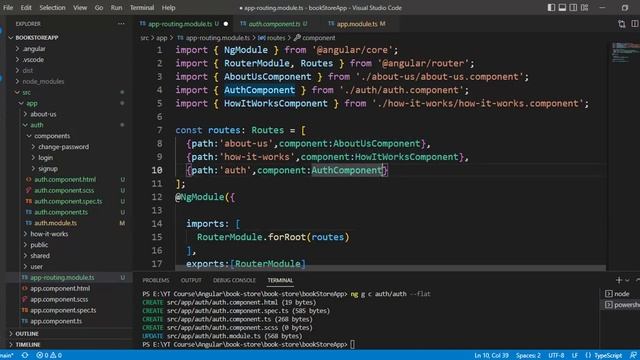Viewport: 640px width, 360px height.
Task: Click errors and warnings status indicator
Action: [49, 355]
